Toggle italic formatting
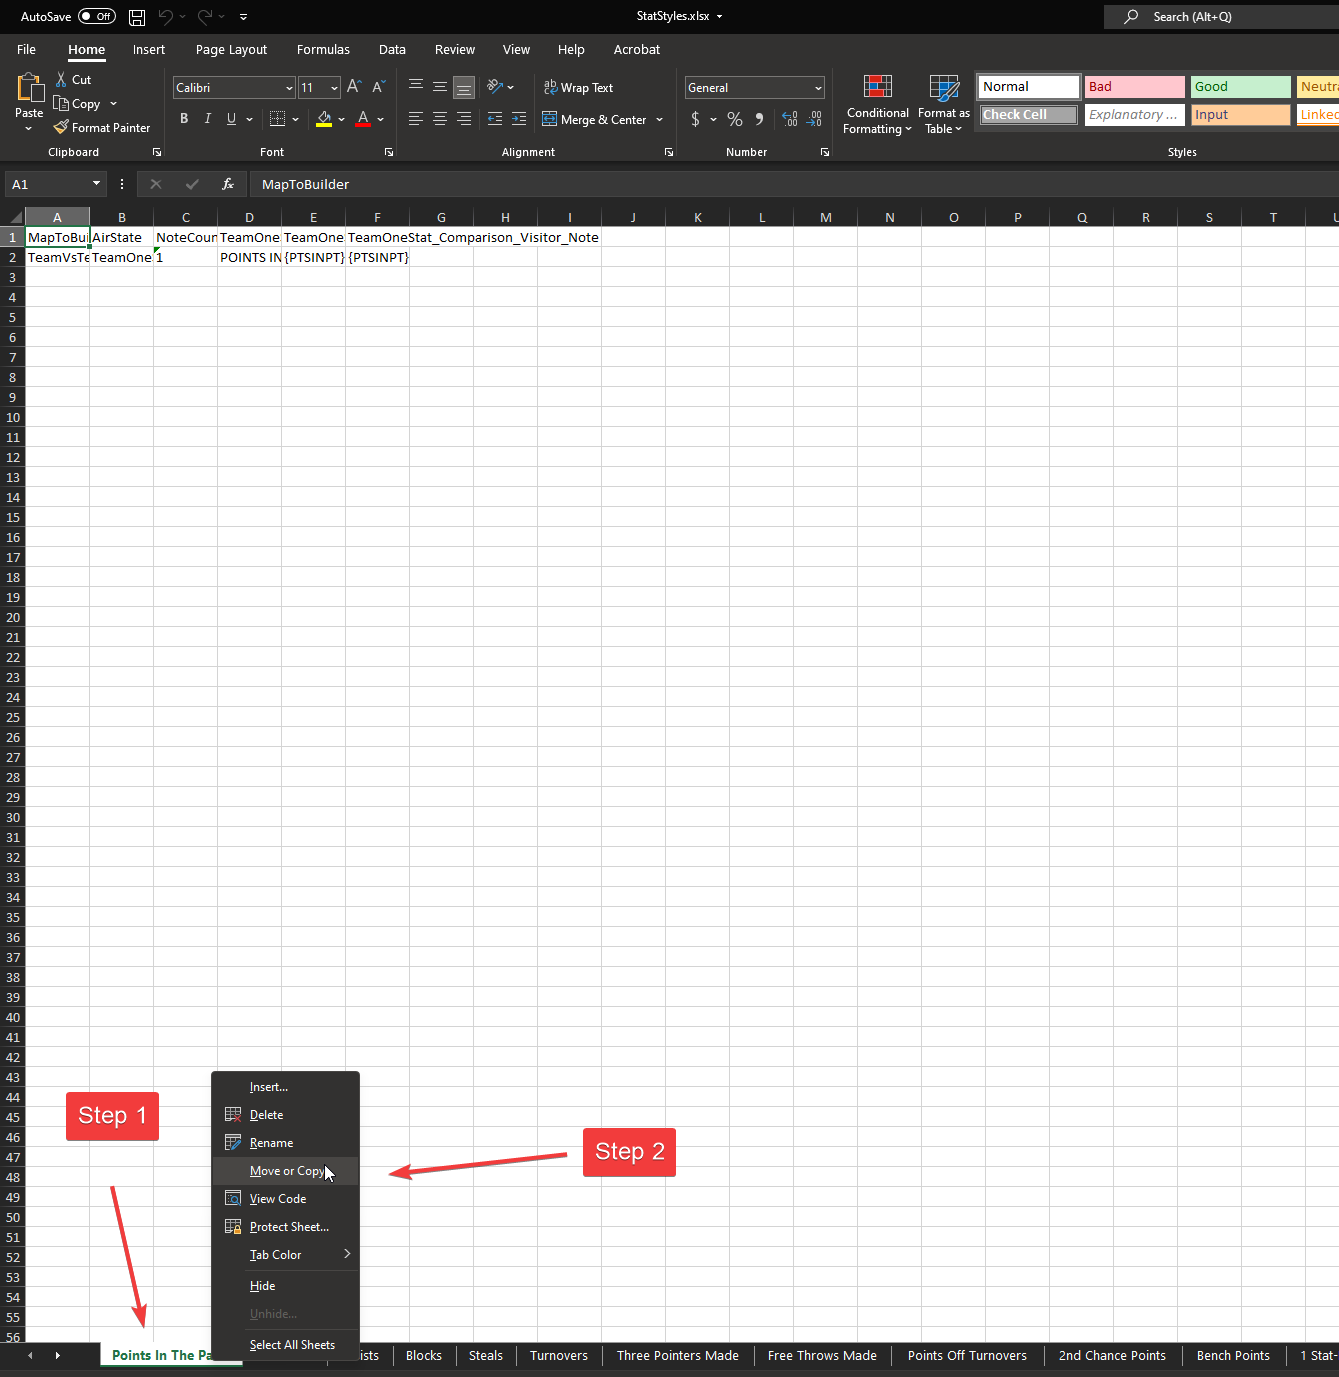This screenshot has width=1339, height=1377. (x=208, y=119)
